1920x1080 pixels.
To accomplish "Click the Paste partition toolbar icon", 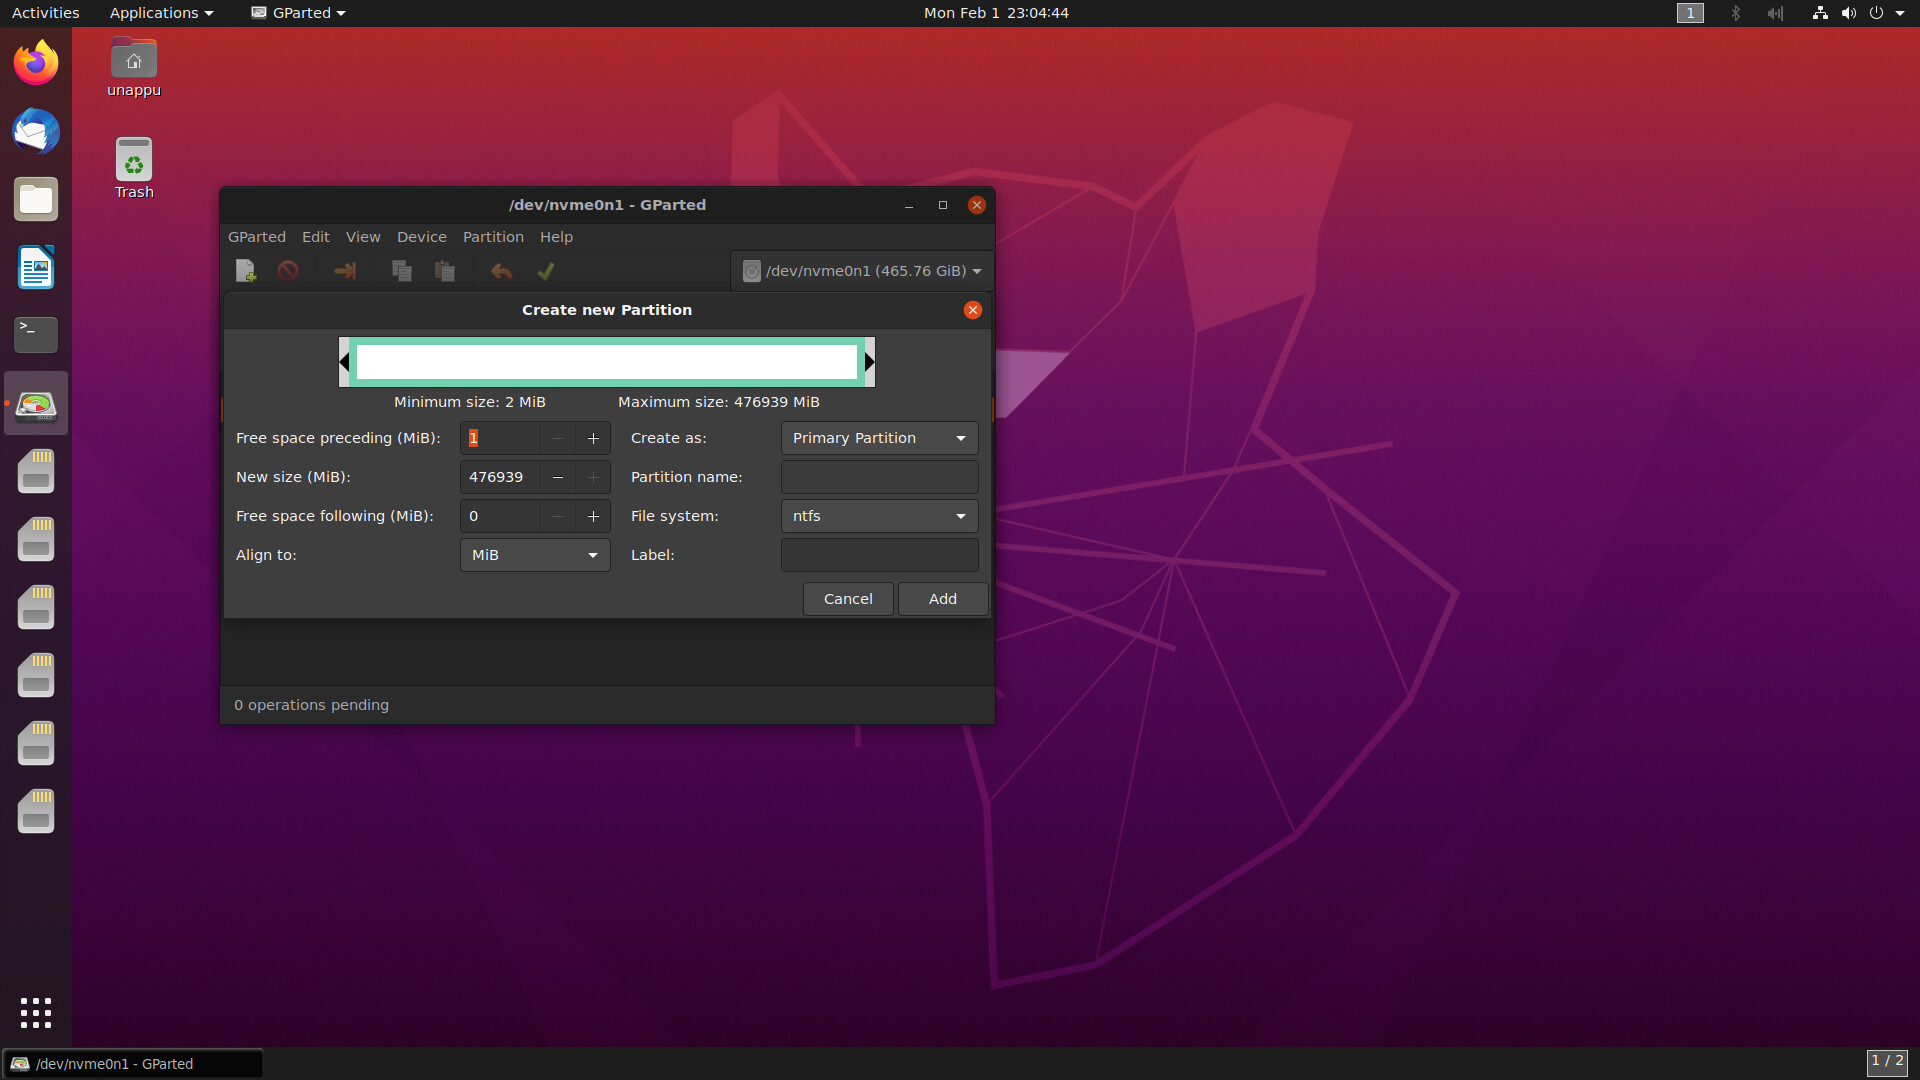I will (445, 271).
